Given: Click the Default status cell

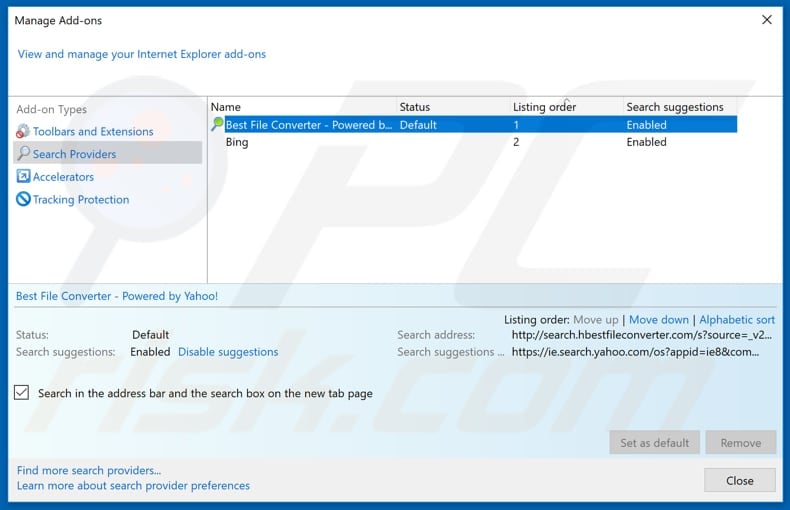Looking at the screenshot, I should pyautogui.click(x=418, y=125).
